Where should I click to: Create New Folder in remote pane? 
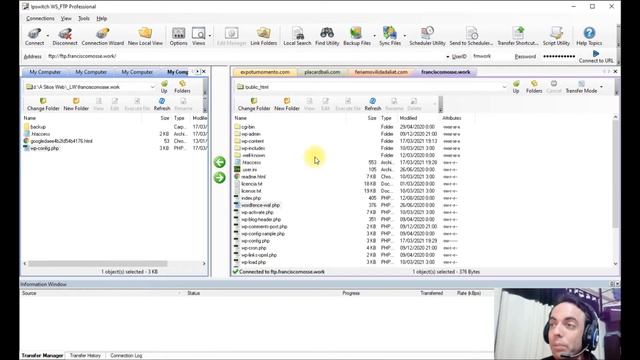click(x=287, y=104)
